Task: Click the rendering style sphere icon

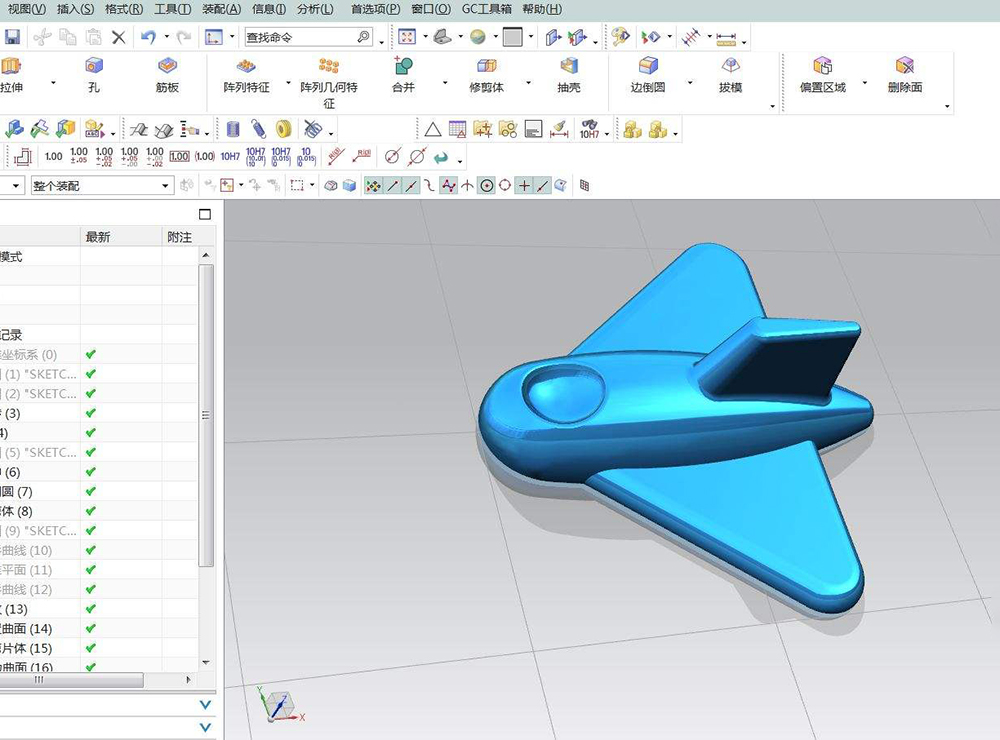Action: (x=478, y=37)
